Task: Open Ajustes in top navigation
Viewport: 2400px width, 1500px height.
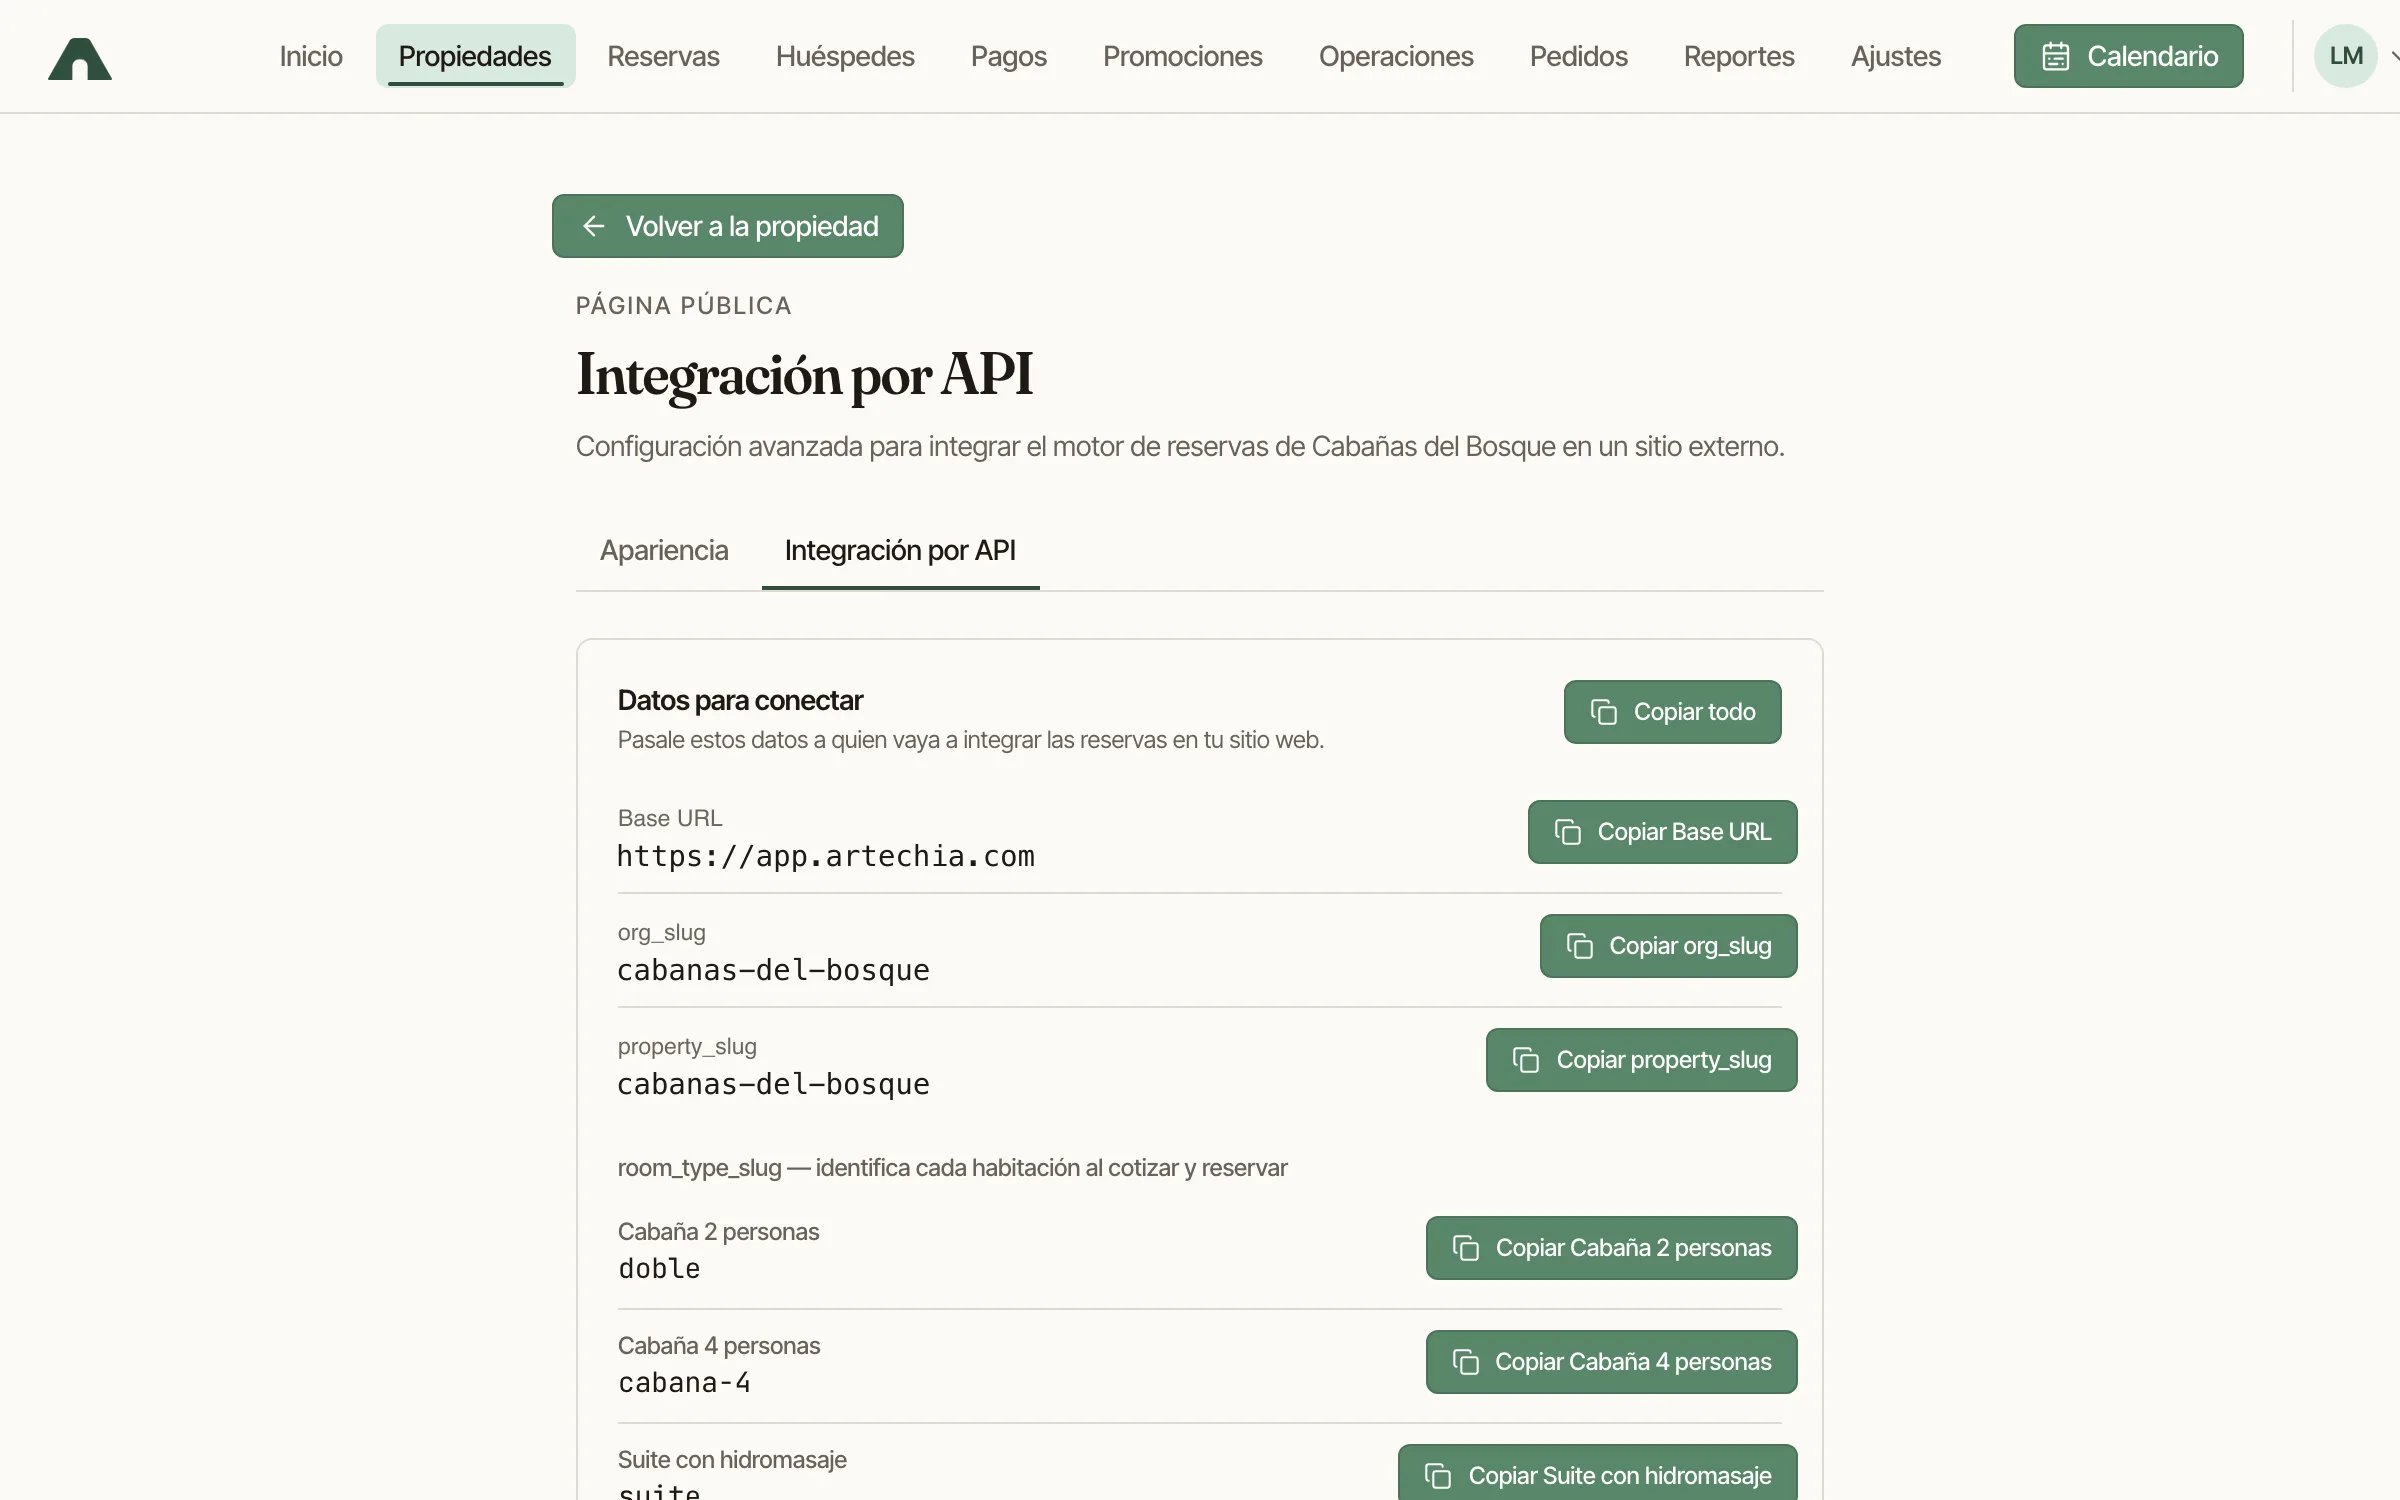Action: (1896, 56)
